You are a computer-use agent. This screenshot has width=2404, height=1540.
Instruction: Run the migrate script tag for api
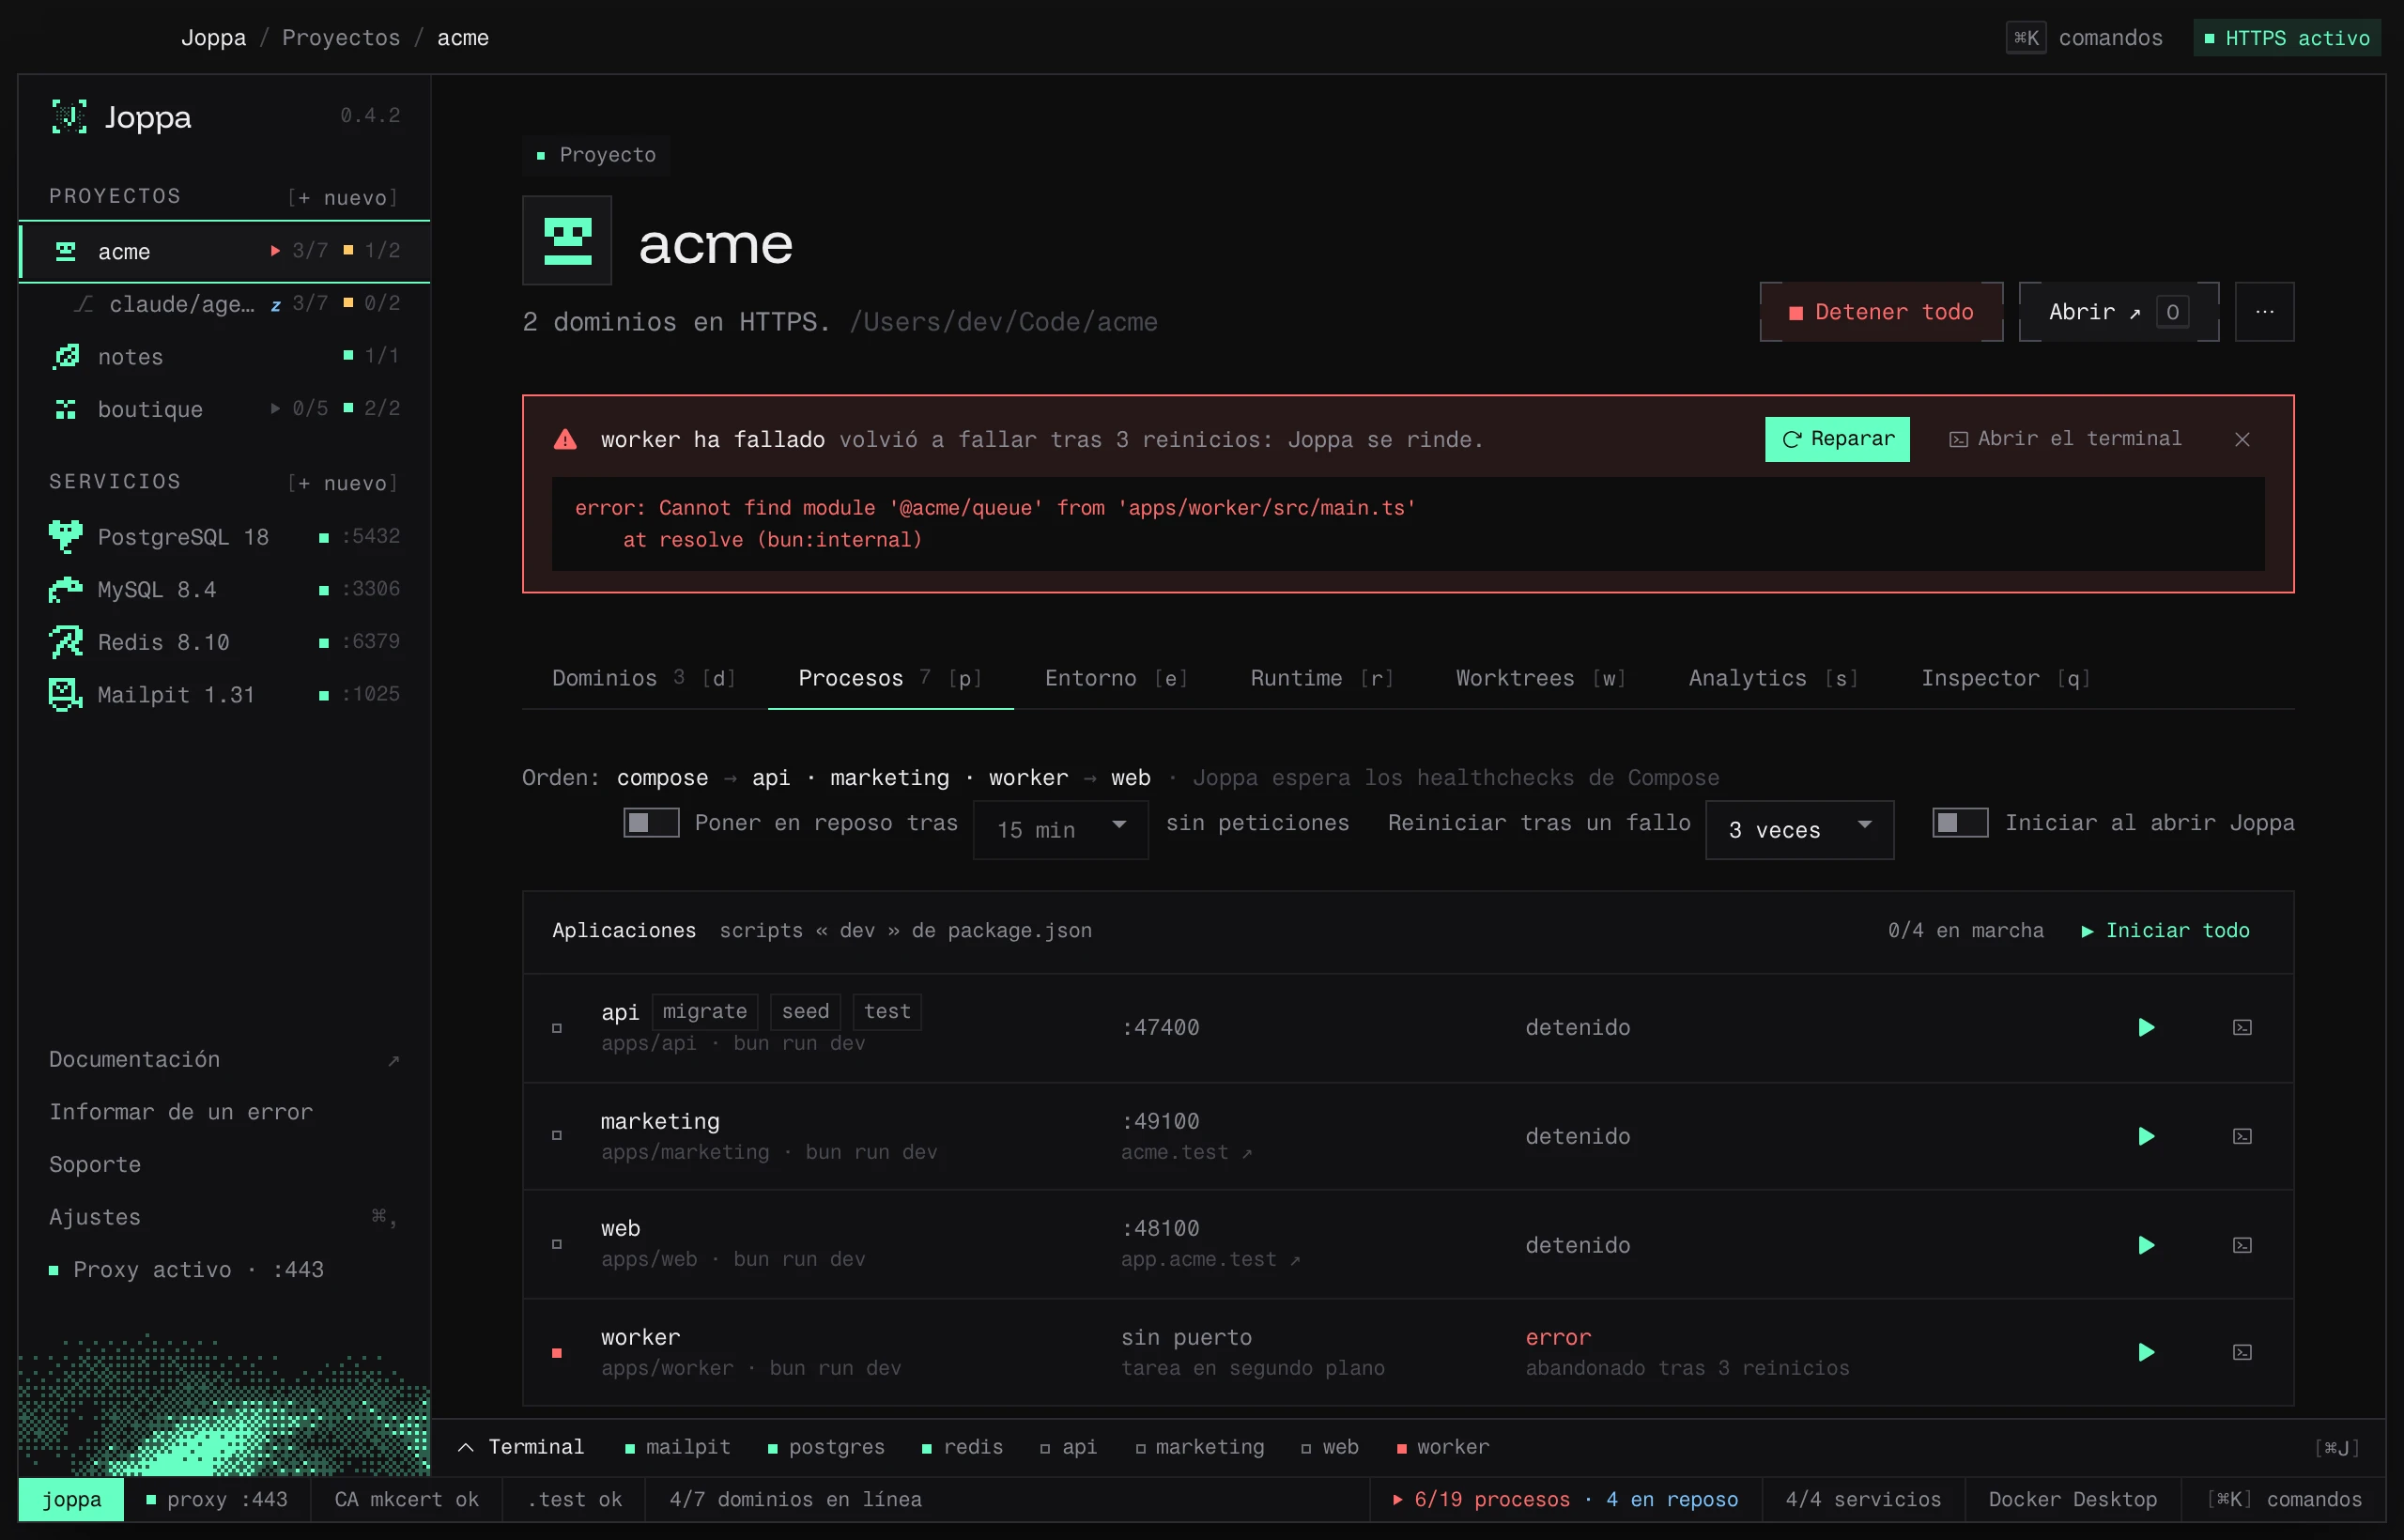pyautogui.click(x=704, y=1012)
